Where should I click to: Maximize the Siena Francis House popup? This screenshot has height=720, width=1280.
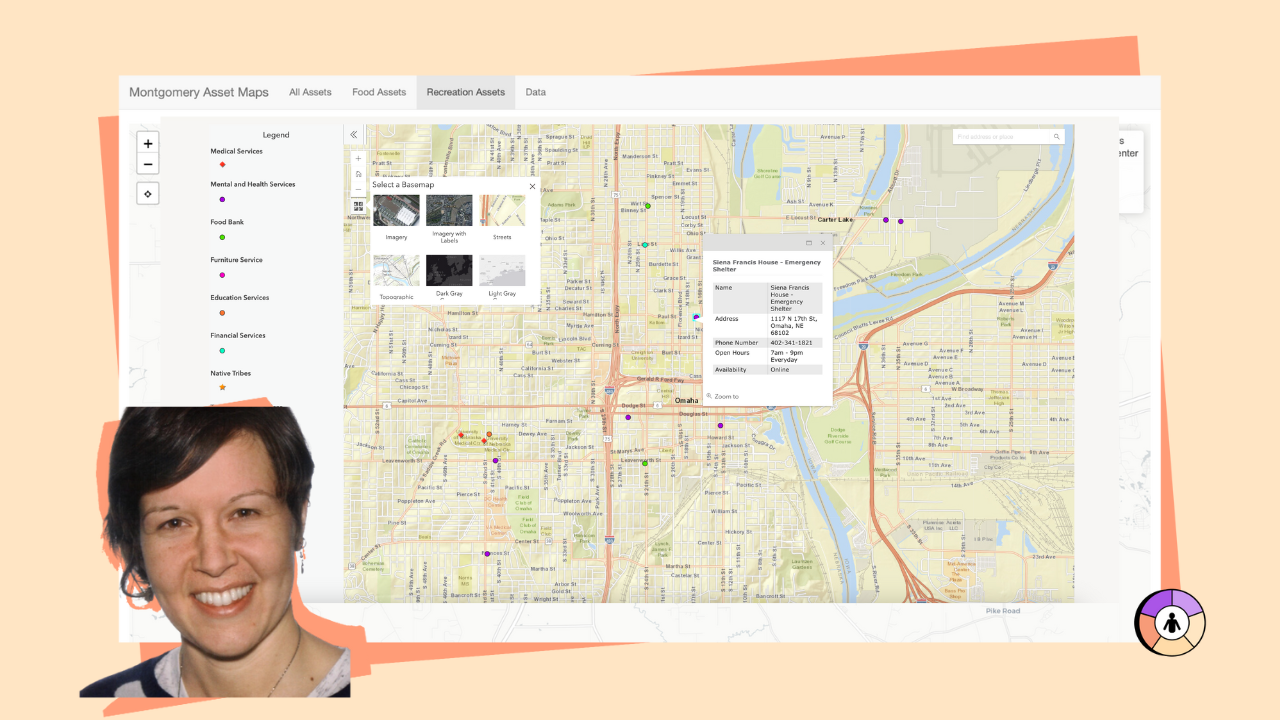(x=809, y=243)
